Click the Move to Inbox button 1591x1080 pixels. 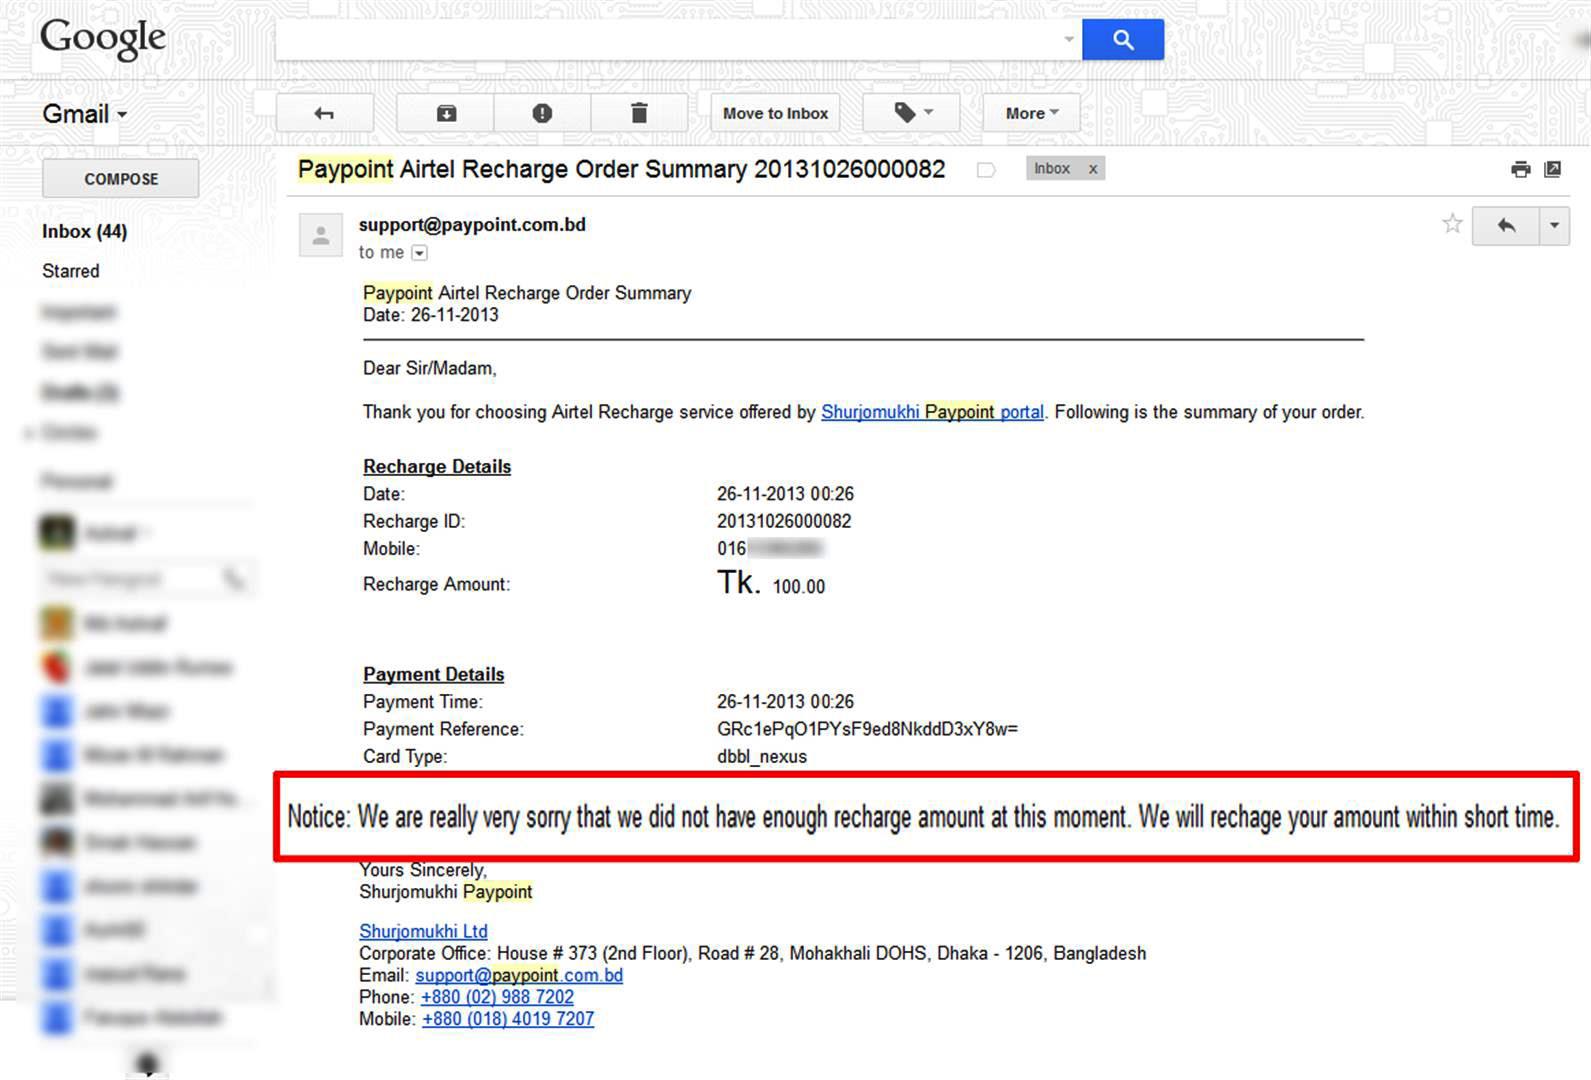(x=775, y=113)
